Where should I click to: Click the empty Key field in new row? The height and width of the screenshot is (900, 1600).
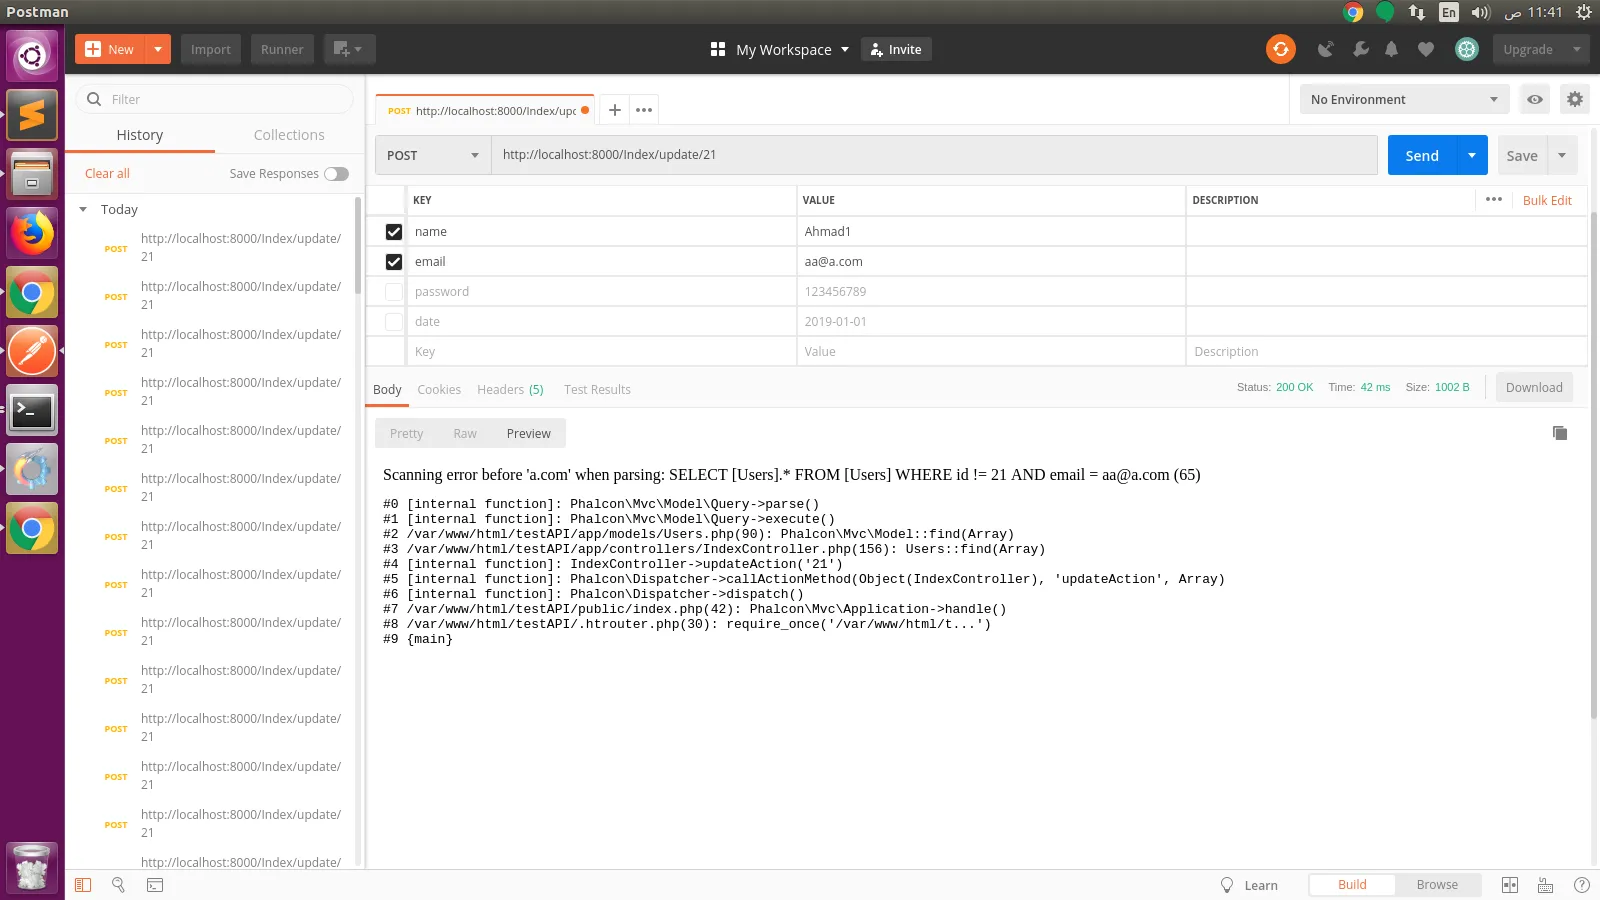602,351
